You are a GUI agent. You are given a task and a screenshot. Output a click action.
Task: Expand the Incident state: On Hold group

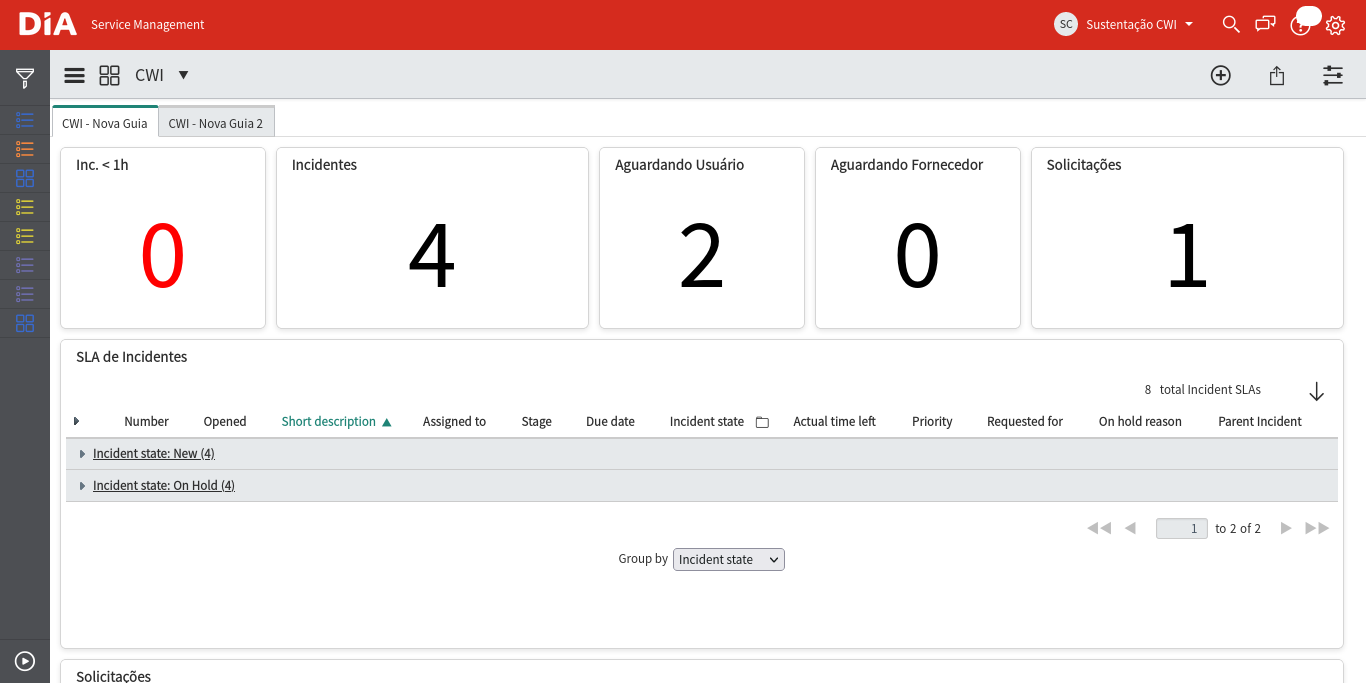82,486
